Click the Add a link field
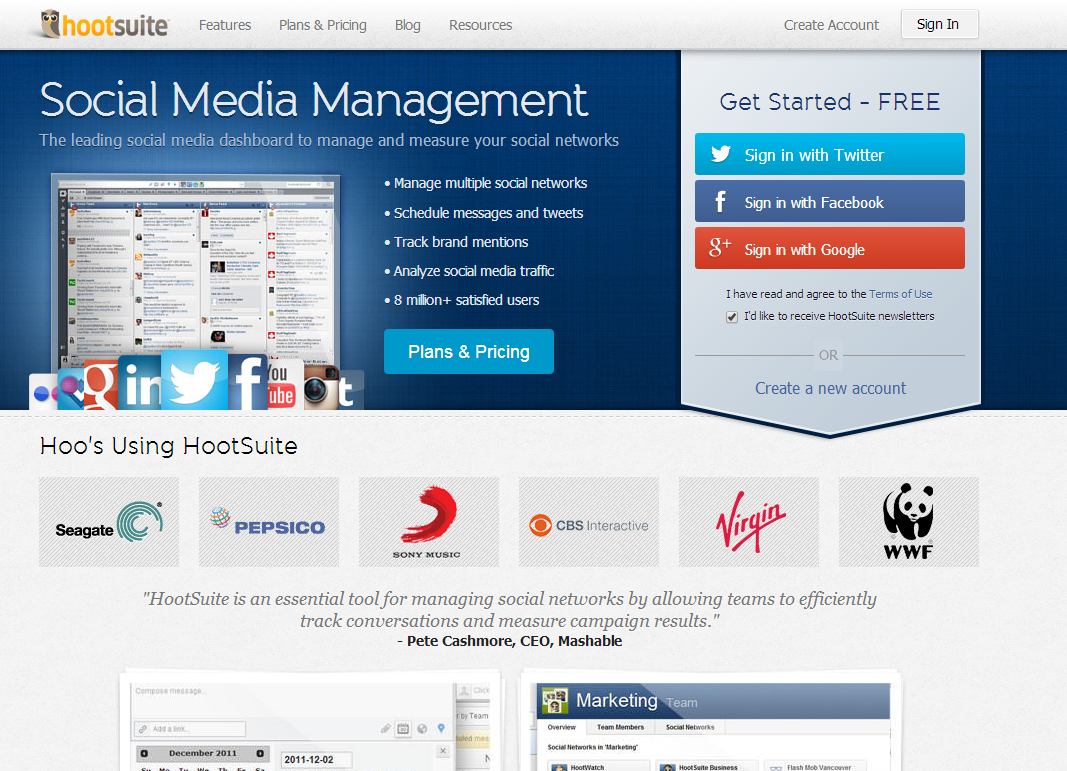The image size is (1067, 771). pyautogui.click(x=190, y=729)
